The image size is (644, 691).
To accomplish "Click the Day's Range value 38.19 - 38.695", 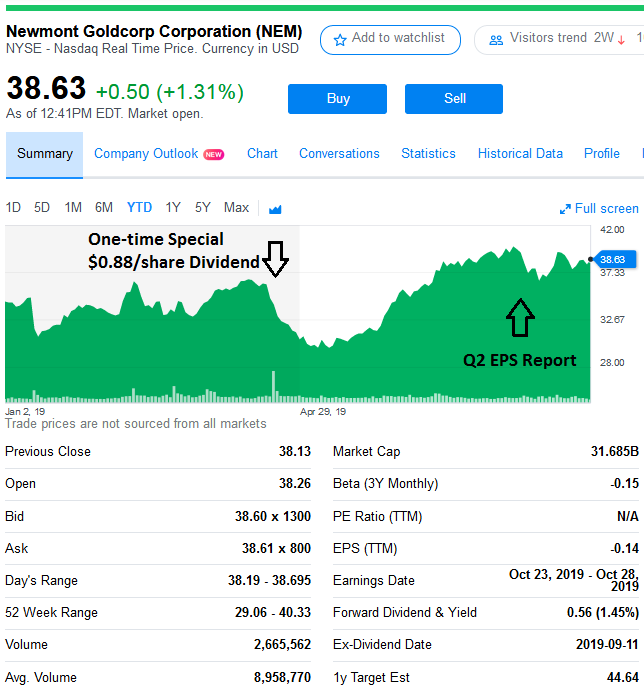I will [x=269, y=580].
